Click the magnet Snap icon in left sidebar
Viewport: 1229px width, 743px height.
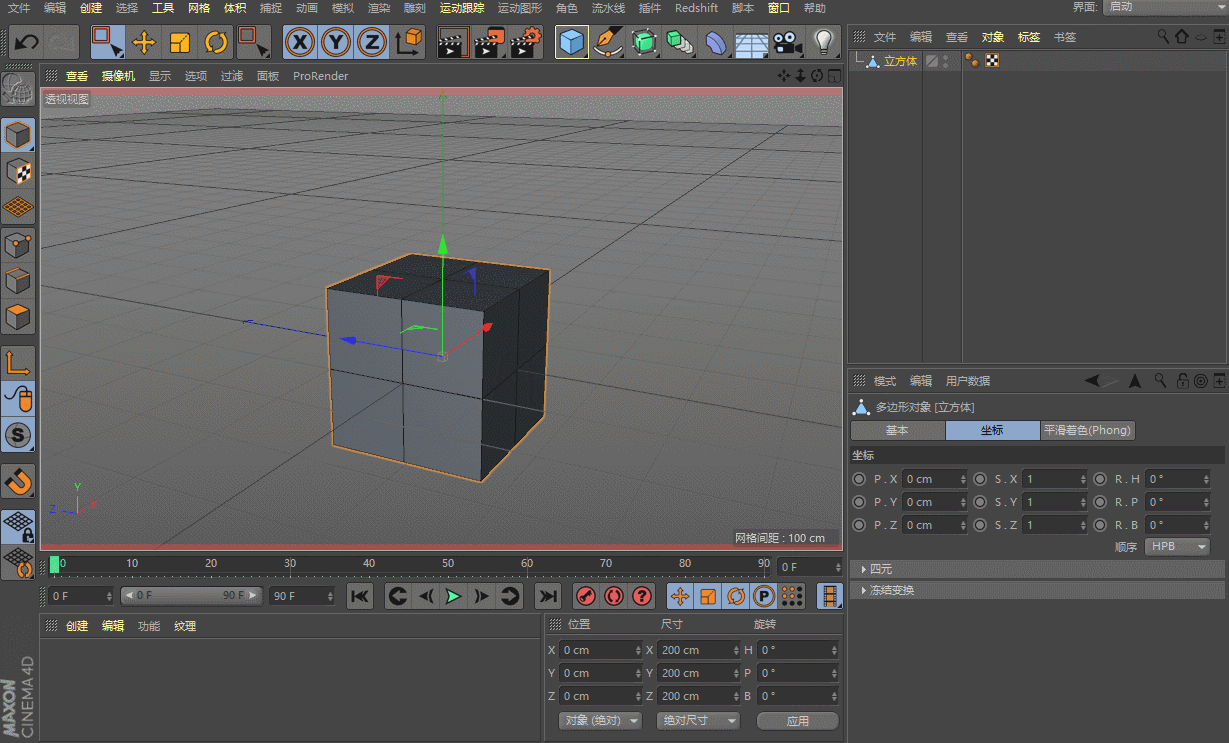tap(18, 482)
